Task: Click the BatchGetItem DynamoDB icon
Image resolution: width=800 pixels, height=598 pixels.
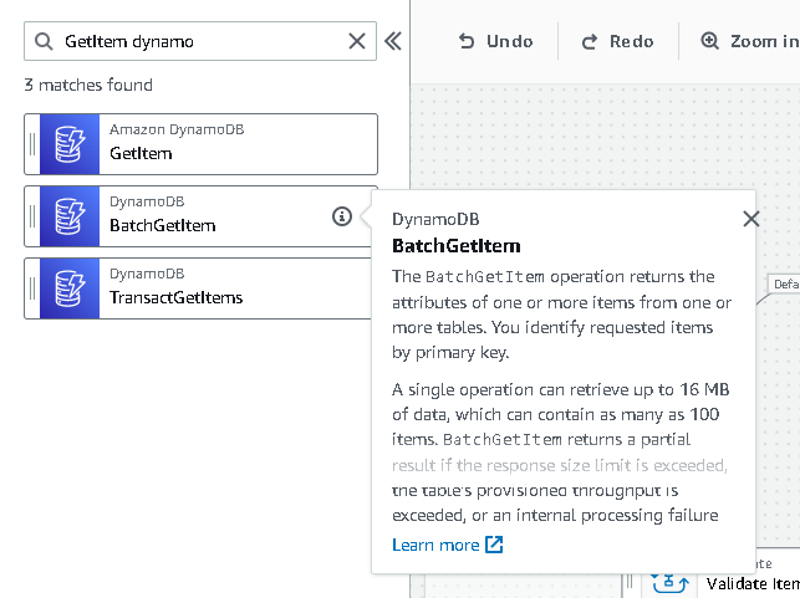Action: [70, 216]
